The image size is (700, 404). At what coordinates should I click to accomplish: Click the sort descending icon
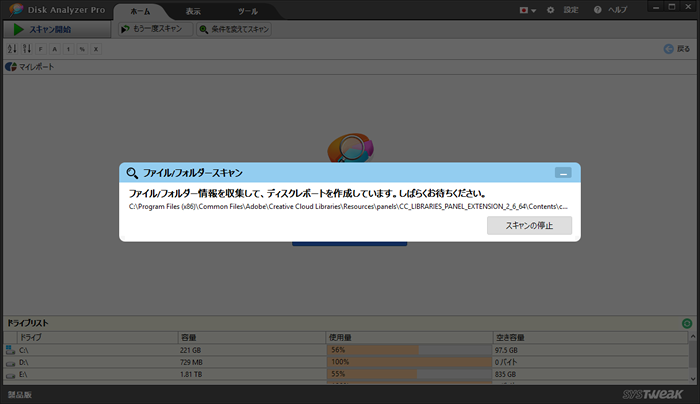27,49
